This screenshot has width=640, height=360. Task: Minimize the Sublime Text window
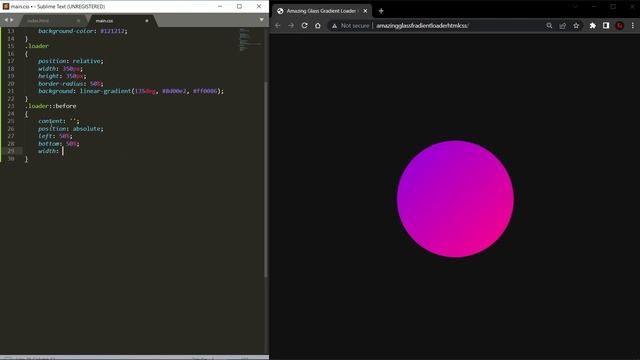(220, 7)
